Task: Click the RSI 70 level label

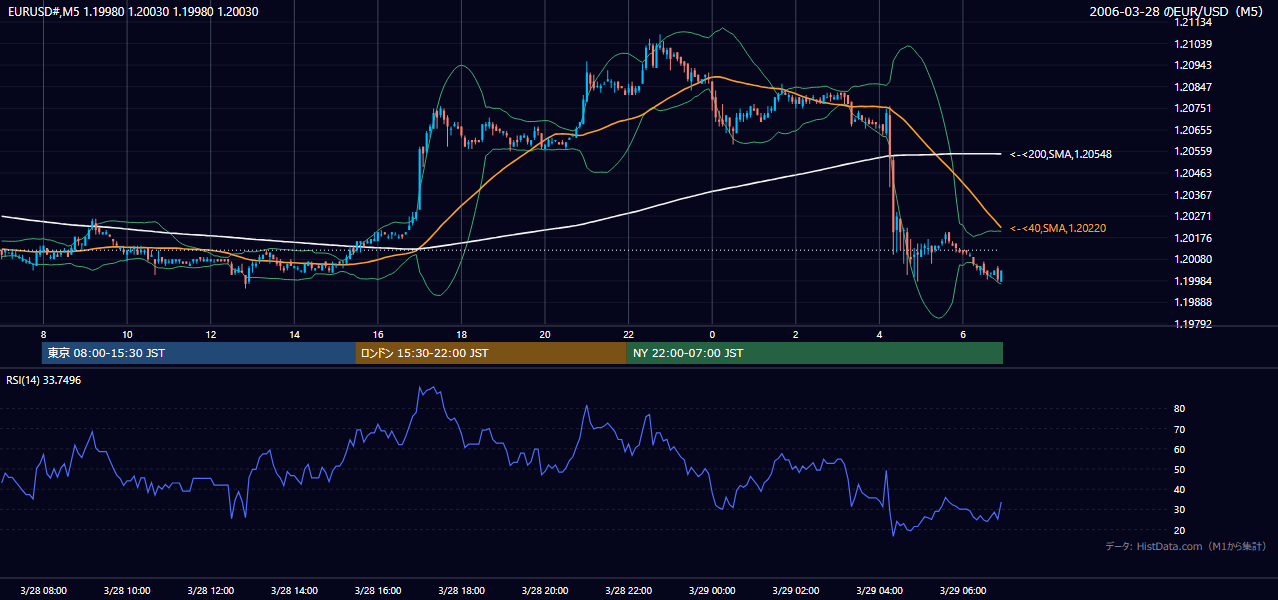Action: pyautogui.click(x=1180, y=429)
